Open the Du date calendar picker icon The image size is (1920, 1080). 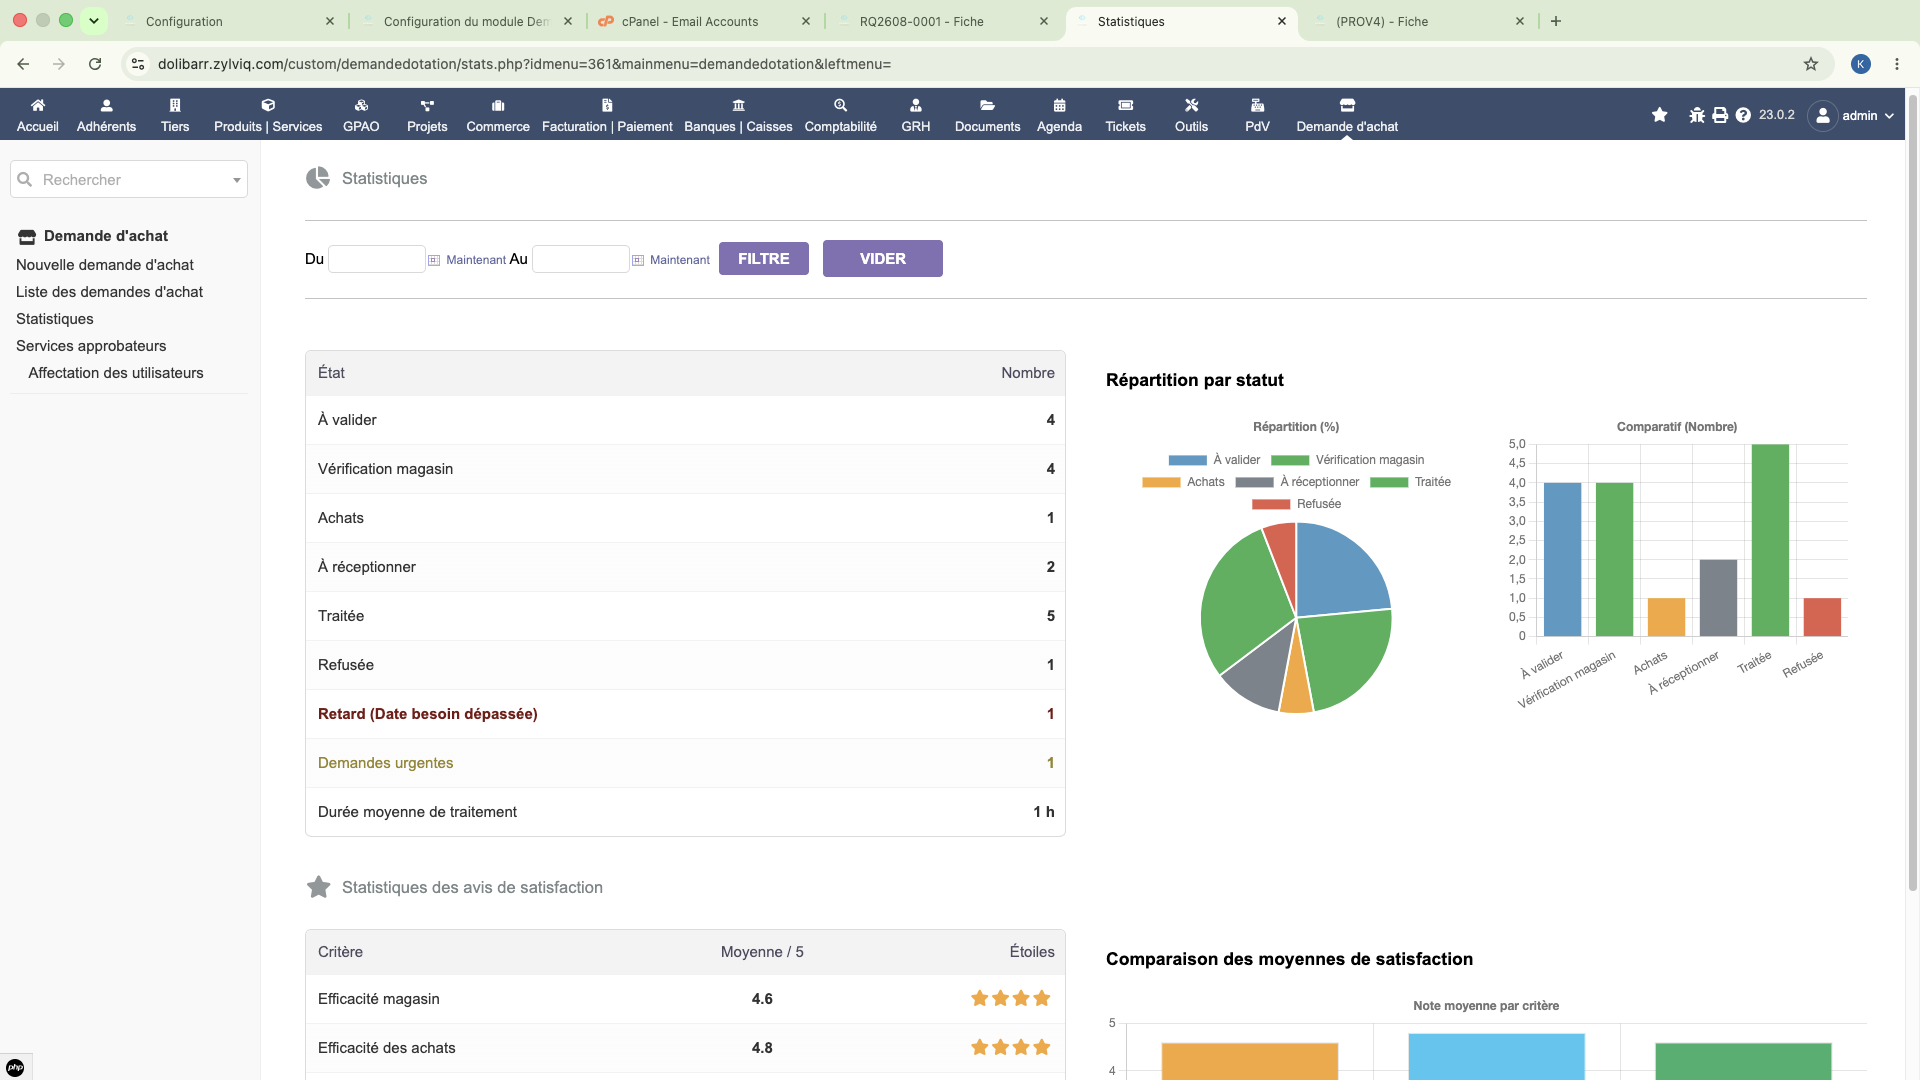[x=434, y=260]
